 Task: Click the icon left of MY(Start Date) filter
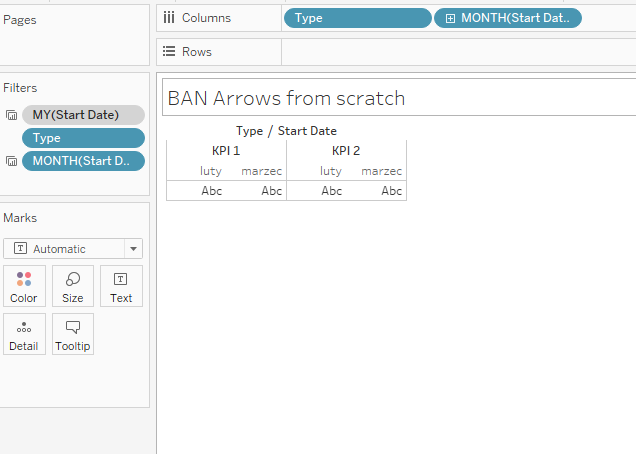11,115
